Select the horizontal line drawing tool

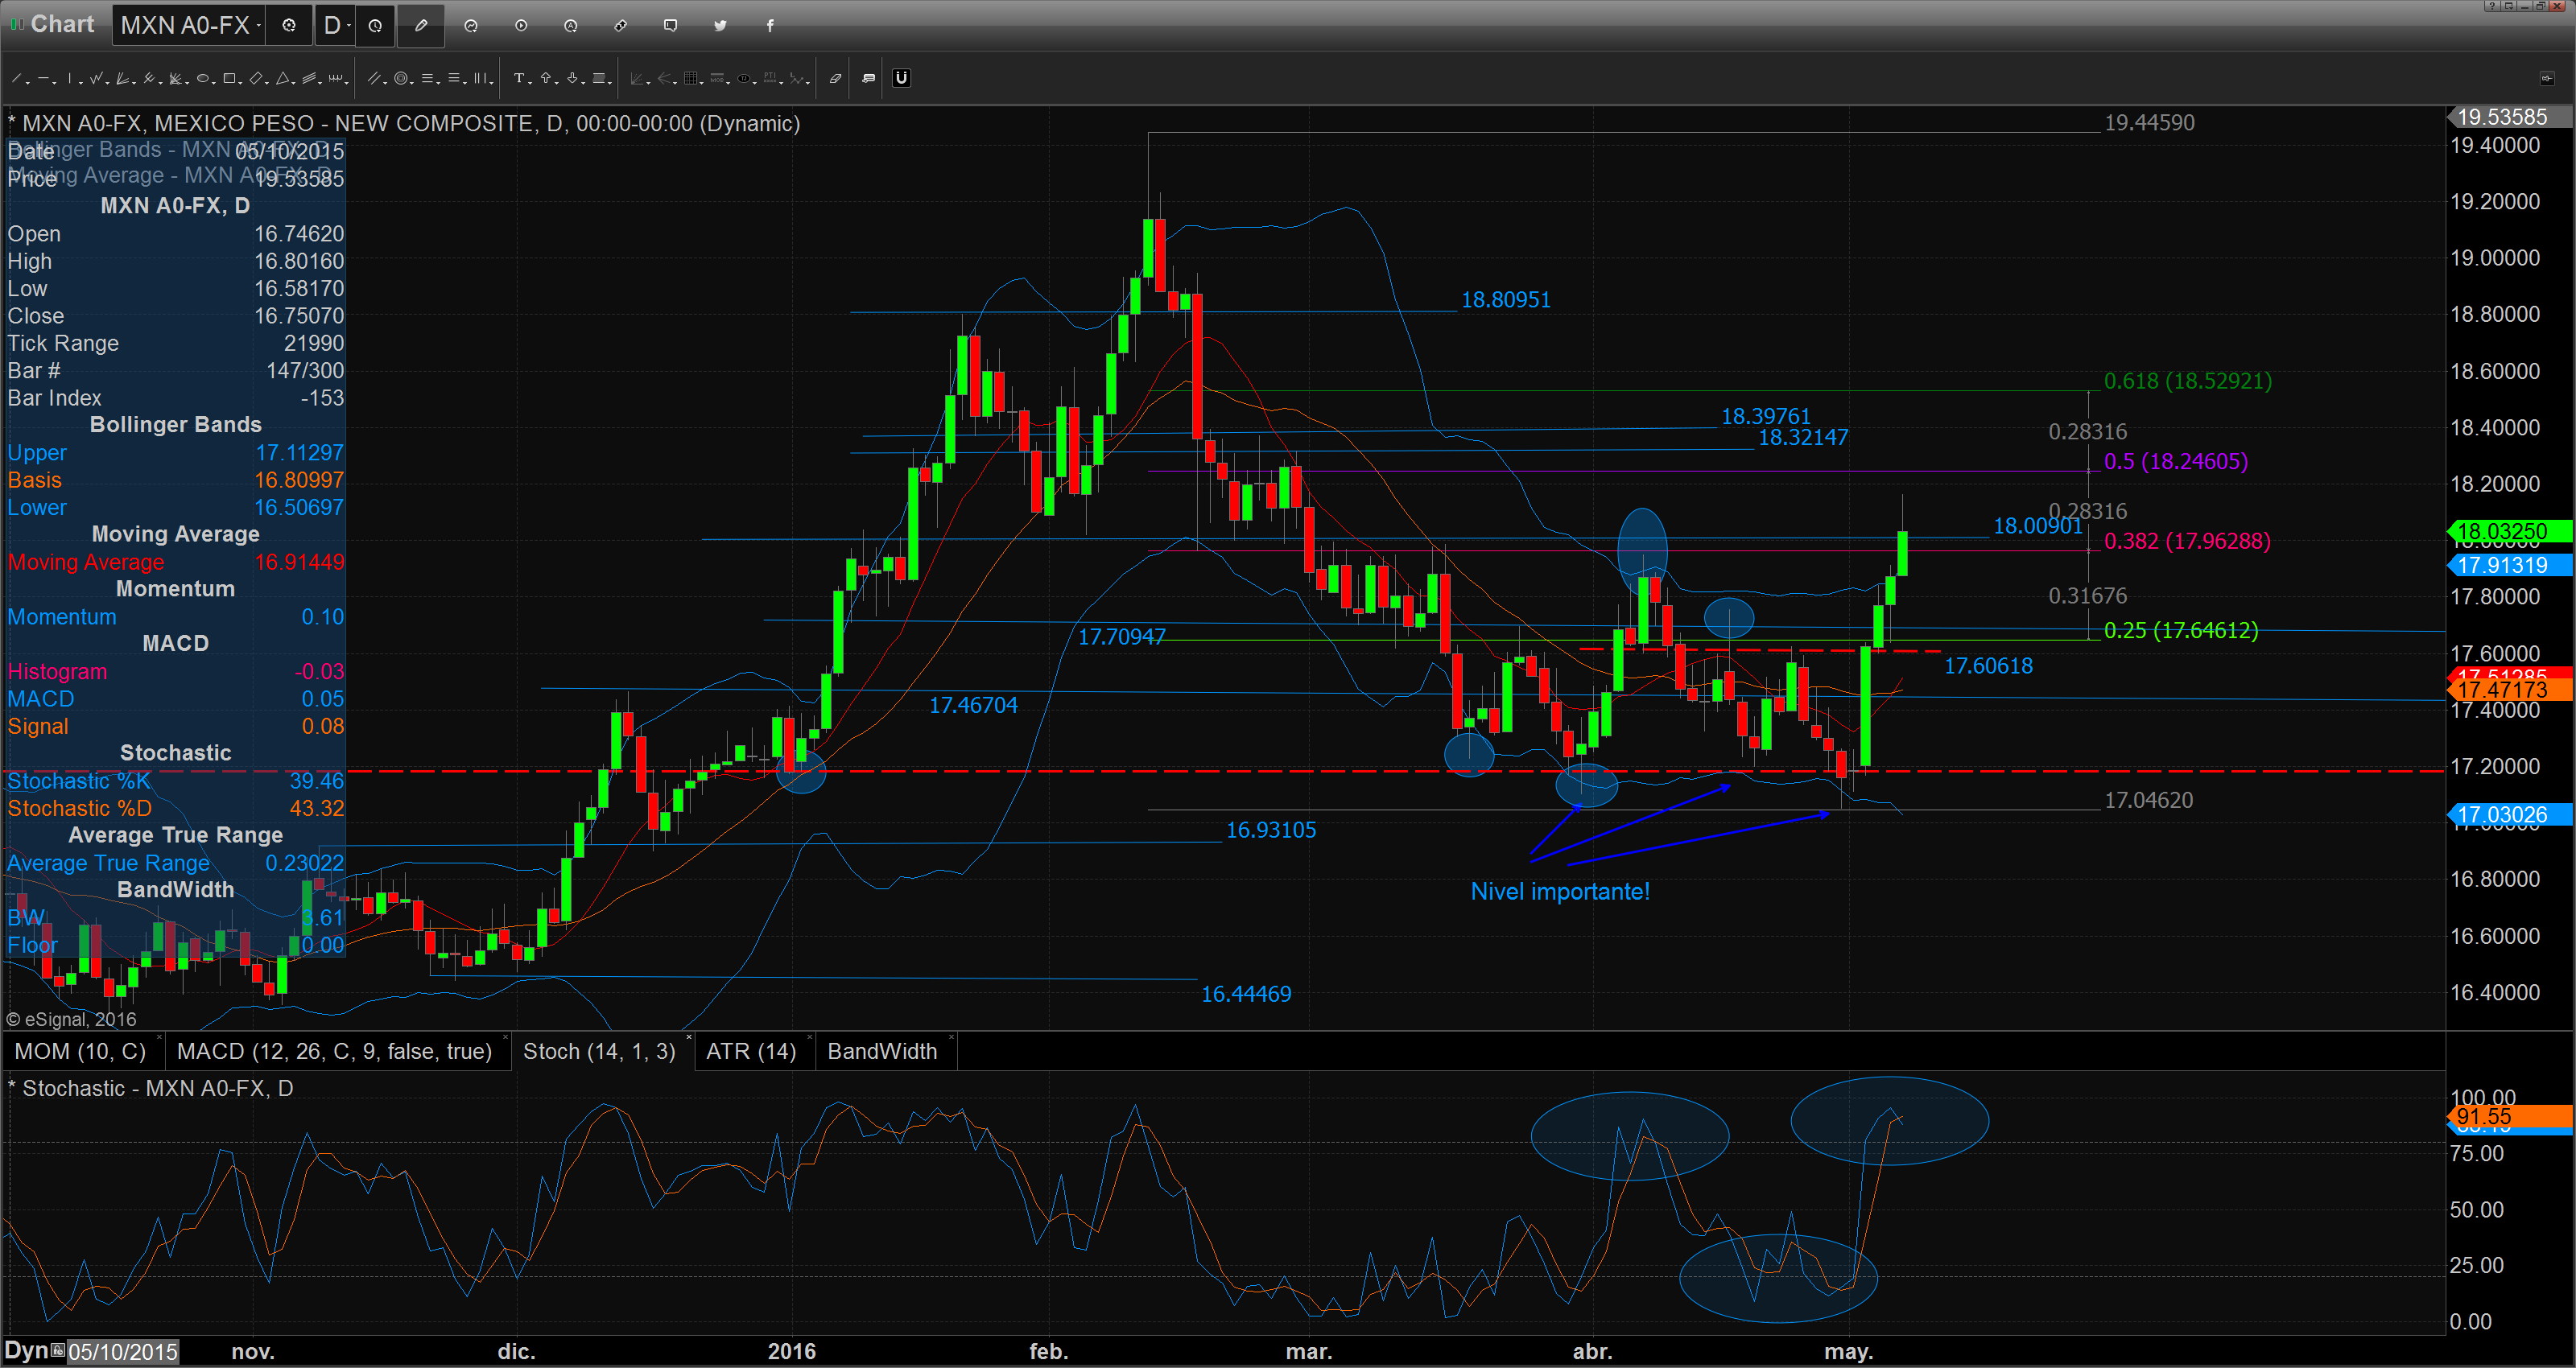click(x=43, y=78)
